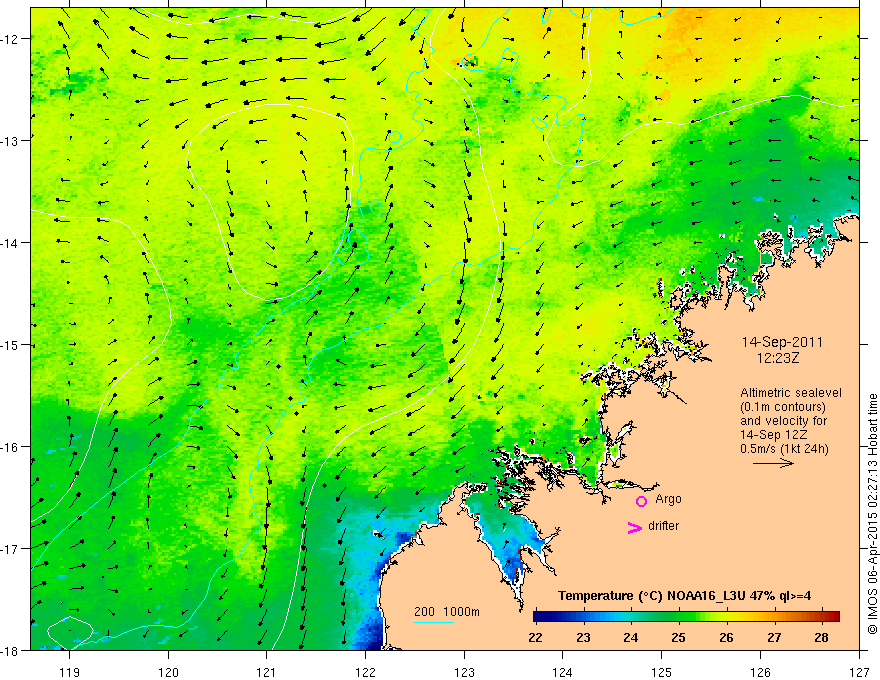Click the 28 value on temperature scale

coord(821,637)
